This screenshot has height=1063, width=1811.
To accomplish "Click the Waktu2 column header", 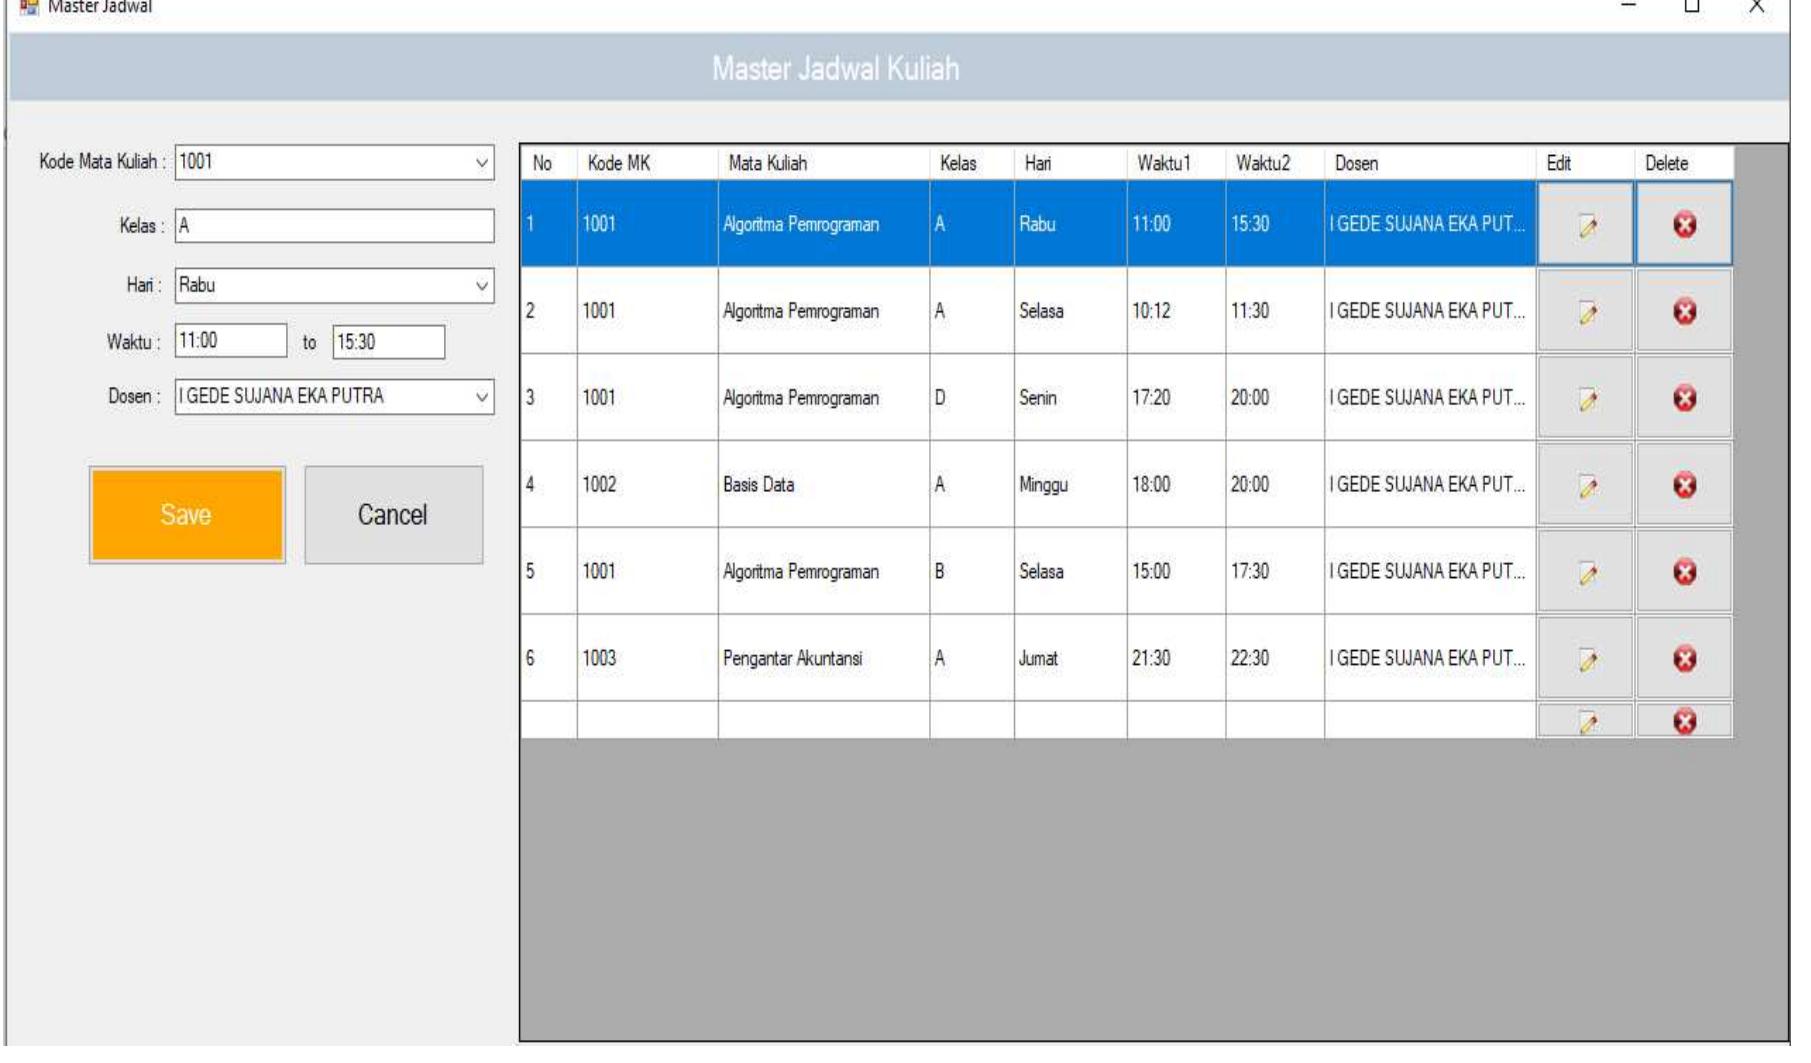I will 1276,164.
